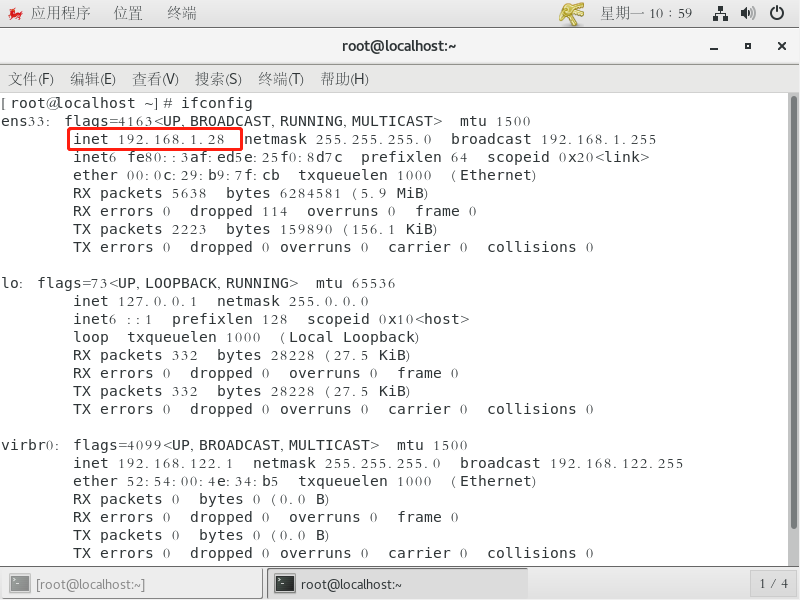Click the virbr0 address 192.168.122.1
The image size is (800, 600).
pos(176,463)
